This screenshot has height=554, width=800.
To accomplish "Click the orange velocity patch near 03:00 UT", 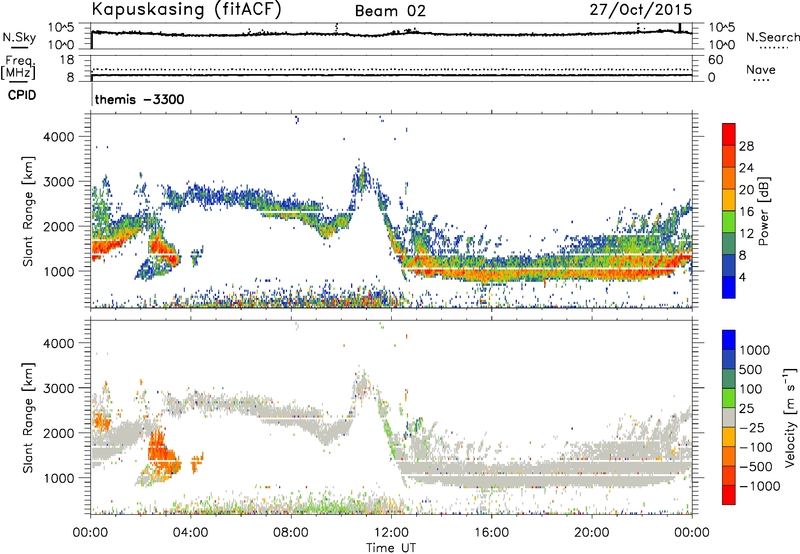I will pos(162,454).
